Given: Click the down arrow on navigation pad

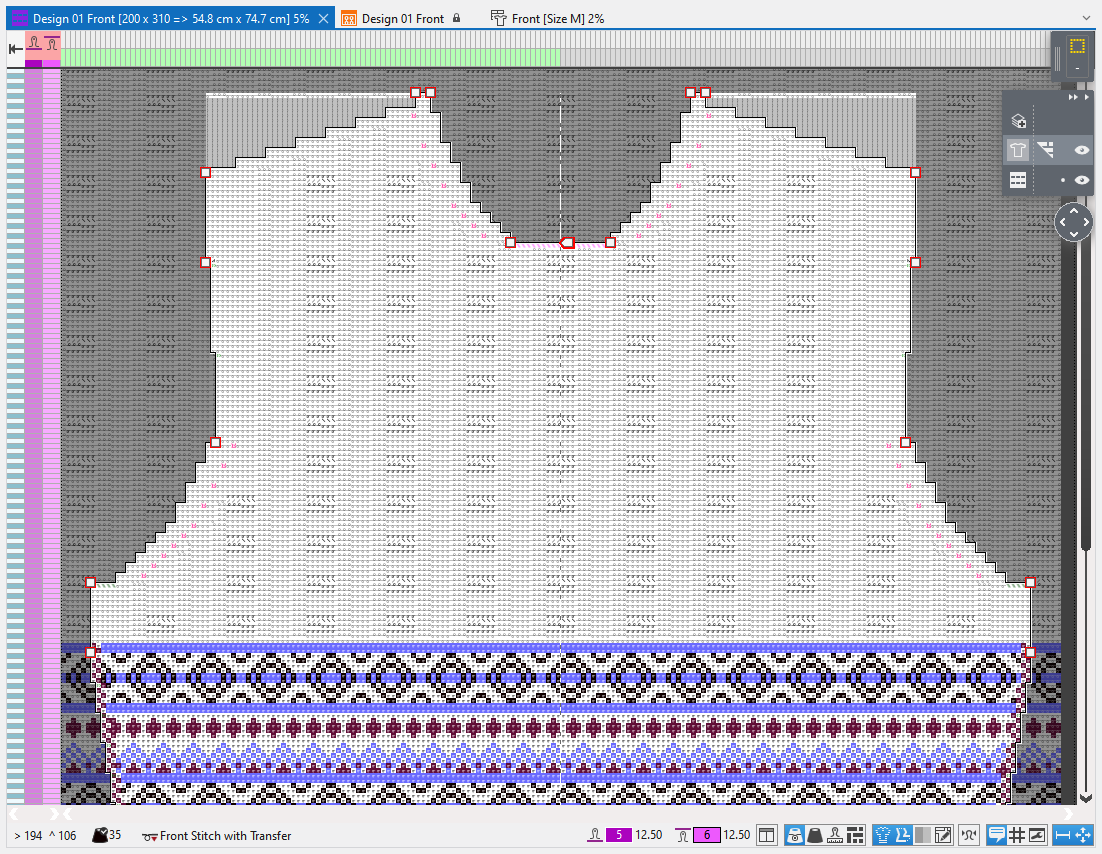Looking at the screenshot, I should pos(1074,234).
